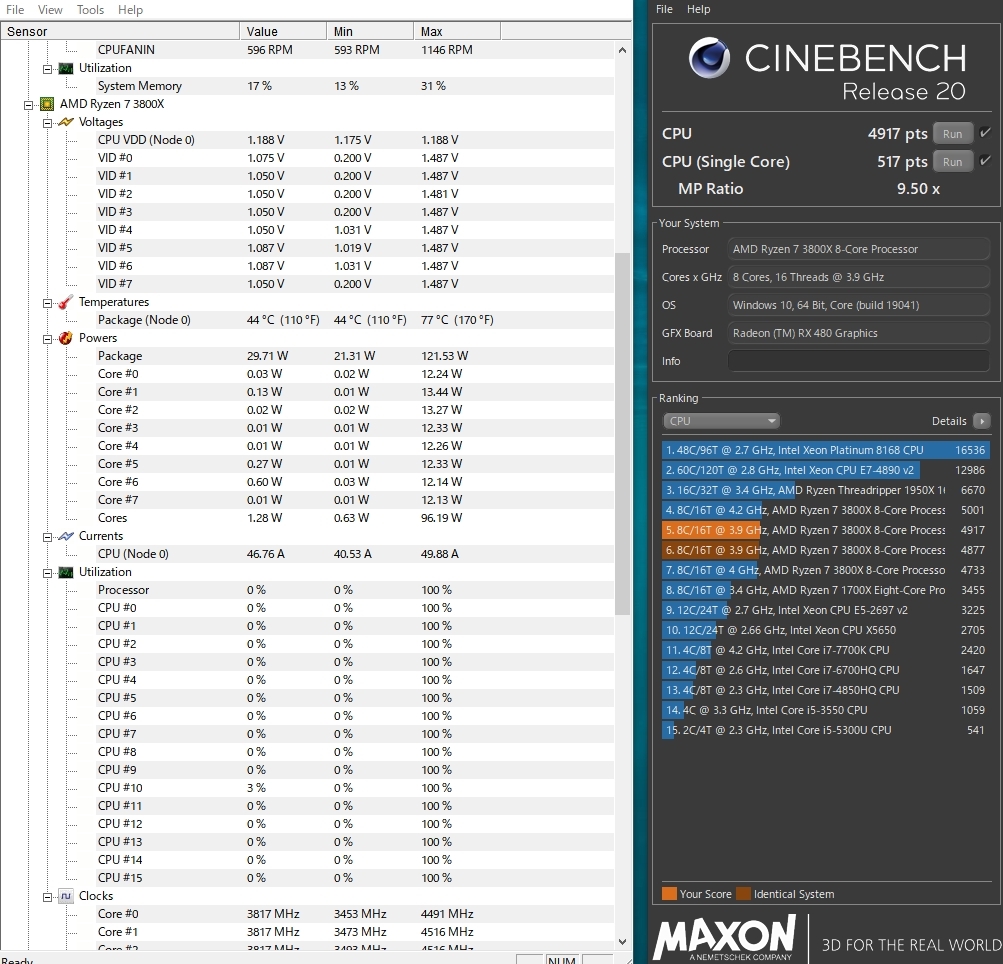The image size is (1003, 964).
Task: Run the CPU Single Core benchmark
Action: [952, 162]
